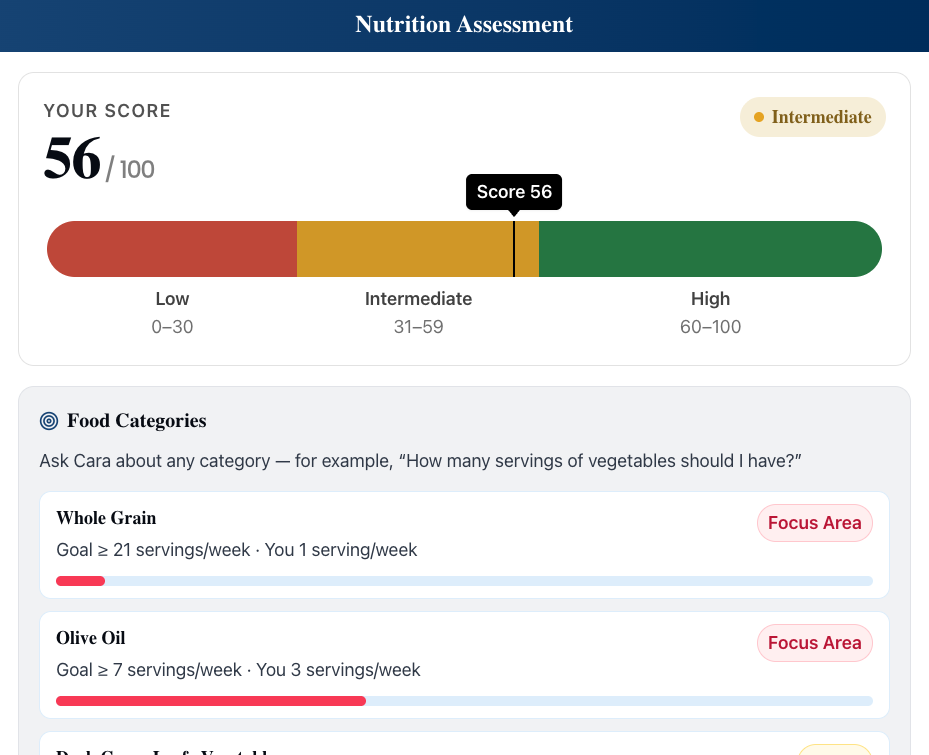This screenshot has height=755, width=929.
Task: Click the '60–100' range text
Action: [710, 327]
